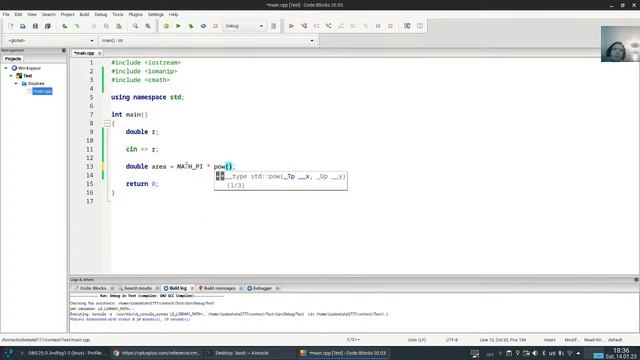
Task: Click the red Debug/Continue arrow icon
Action: [291, 26]
